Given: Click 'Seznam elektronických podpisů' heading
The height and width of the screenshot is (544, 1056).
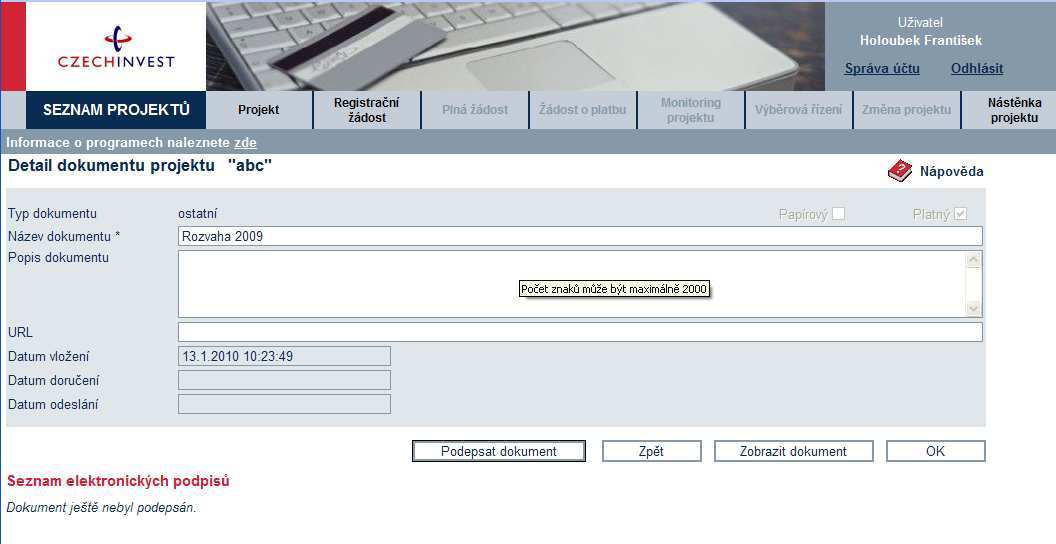Looking at the screenshot, I should click(119, 481).
